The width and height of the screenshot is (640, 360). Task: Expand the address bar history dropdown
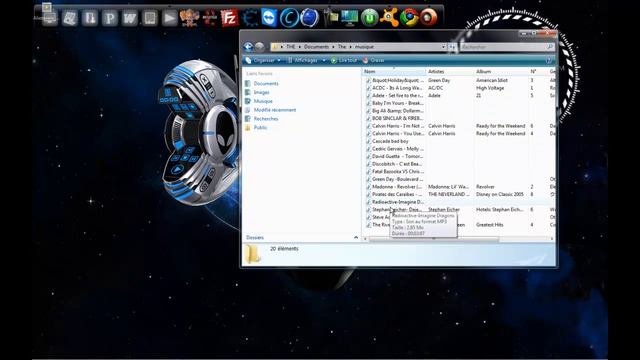tap(443, 47)
